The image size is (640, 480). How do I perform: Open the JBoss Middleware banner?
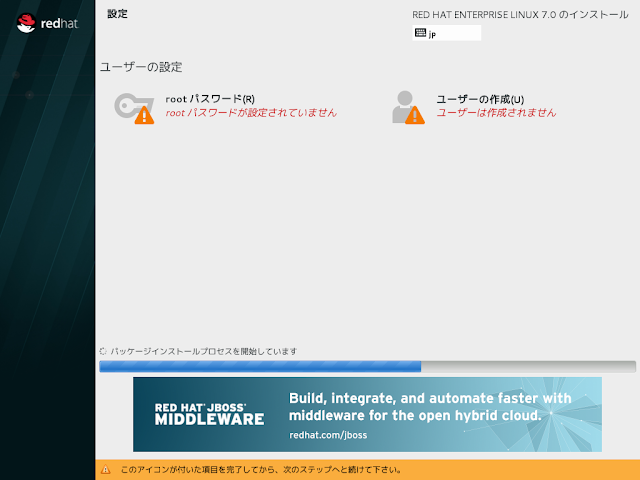pos(367,414)
